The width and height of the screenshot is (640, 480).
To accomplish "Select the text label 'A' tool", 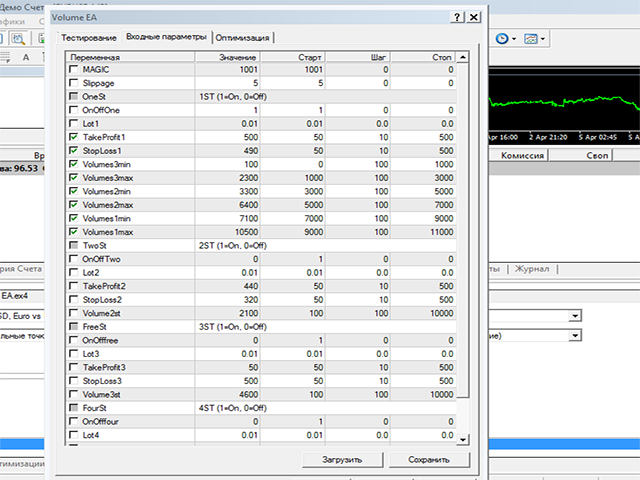I will click(x=26, y=58).
